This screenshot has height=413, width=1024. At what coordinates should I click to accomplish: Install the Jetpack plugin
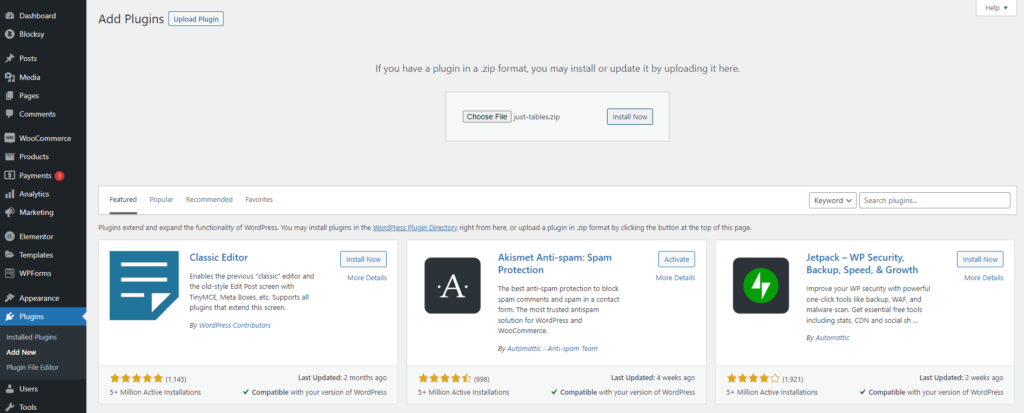point(980,259)
